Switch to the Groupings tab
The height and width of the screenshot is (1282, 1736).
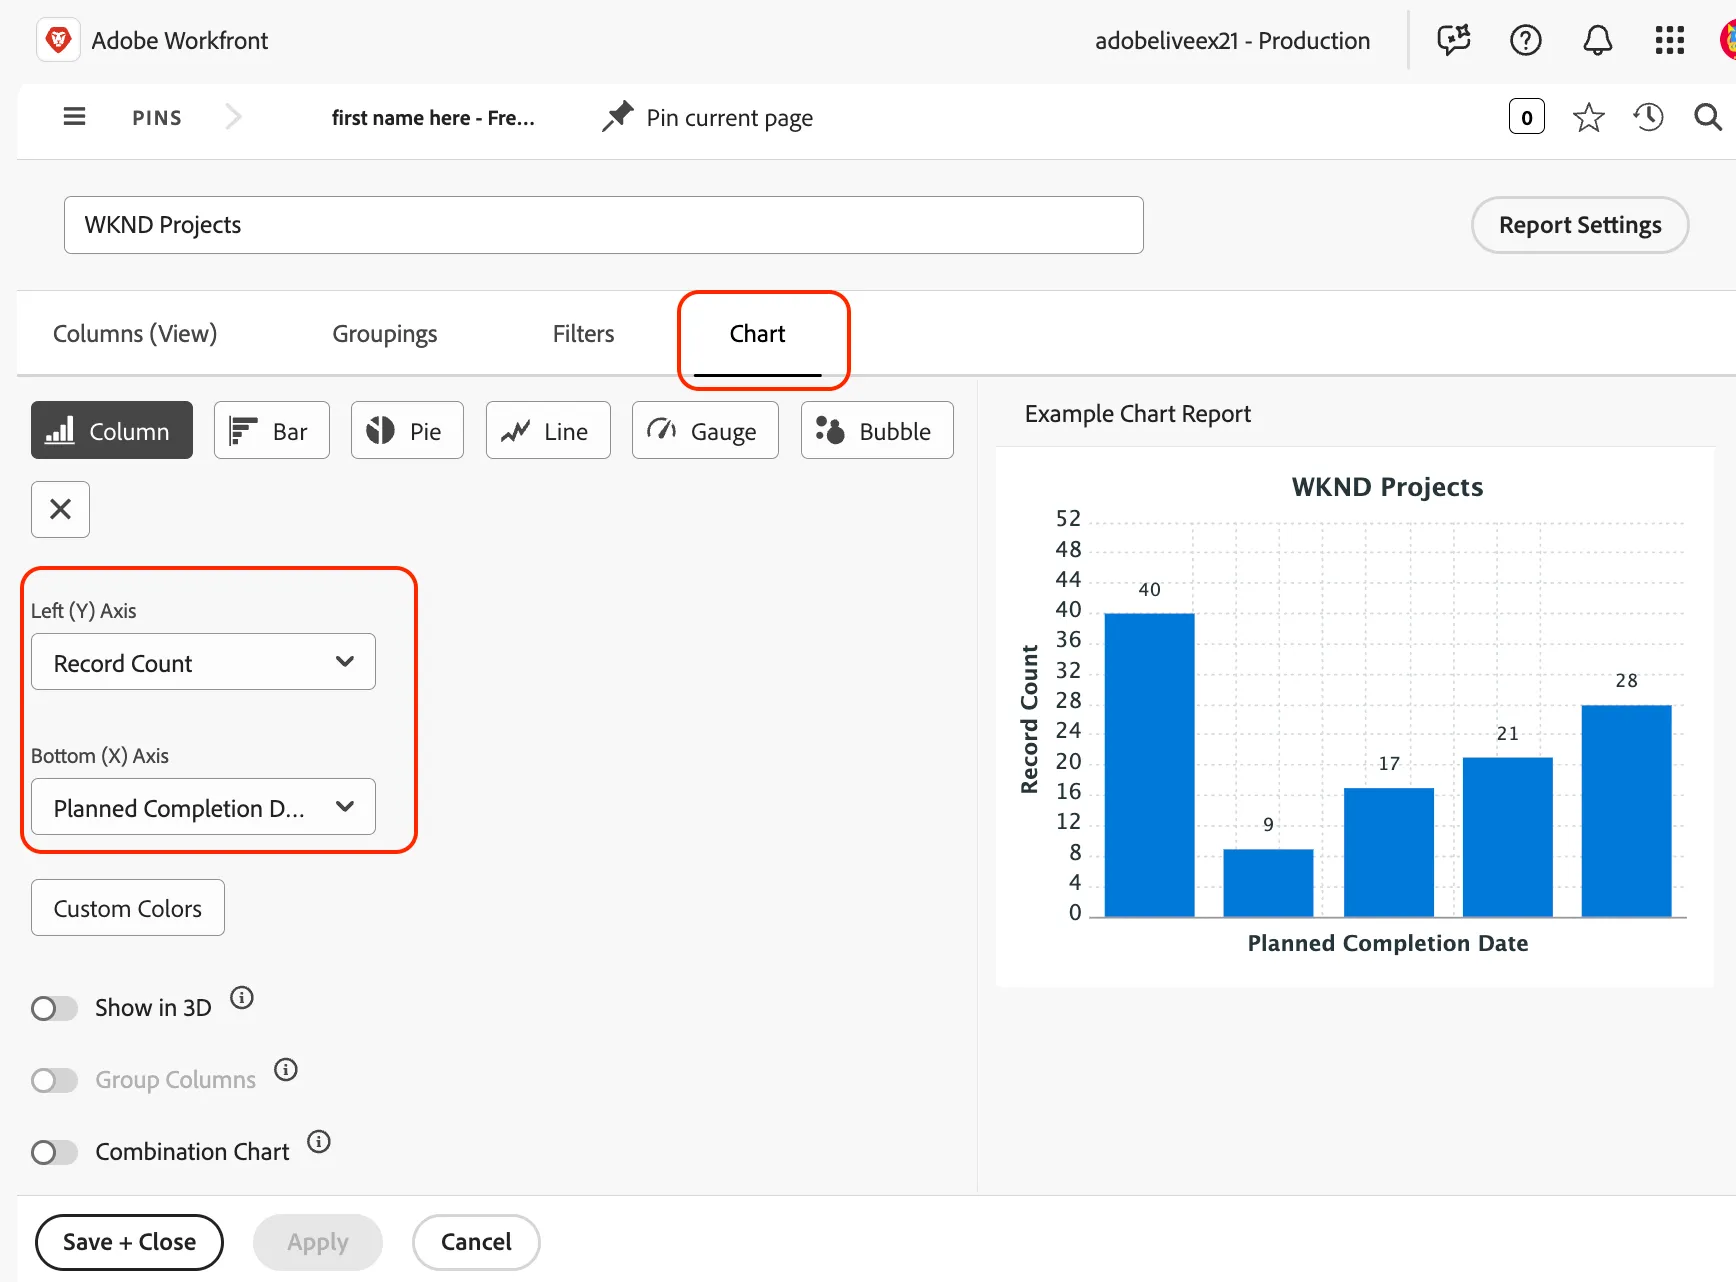tap(385, 333)
